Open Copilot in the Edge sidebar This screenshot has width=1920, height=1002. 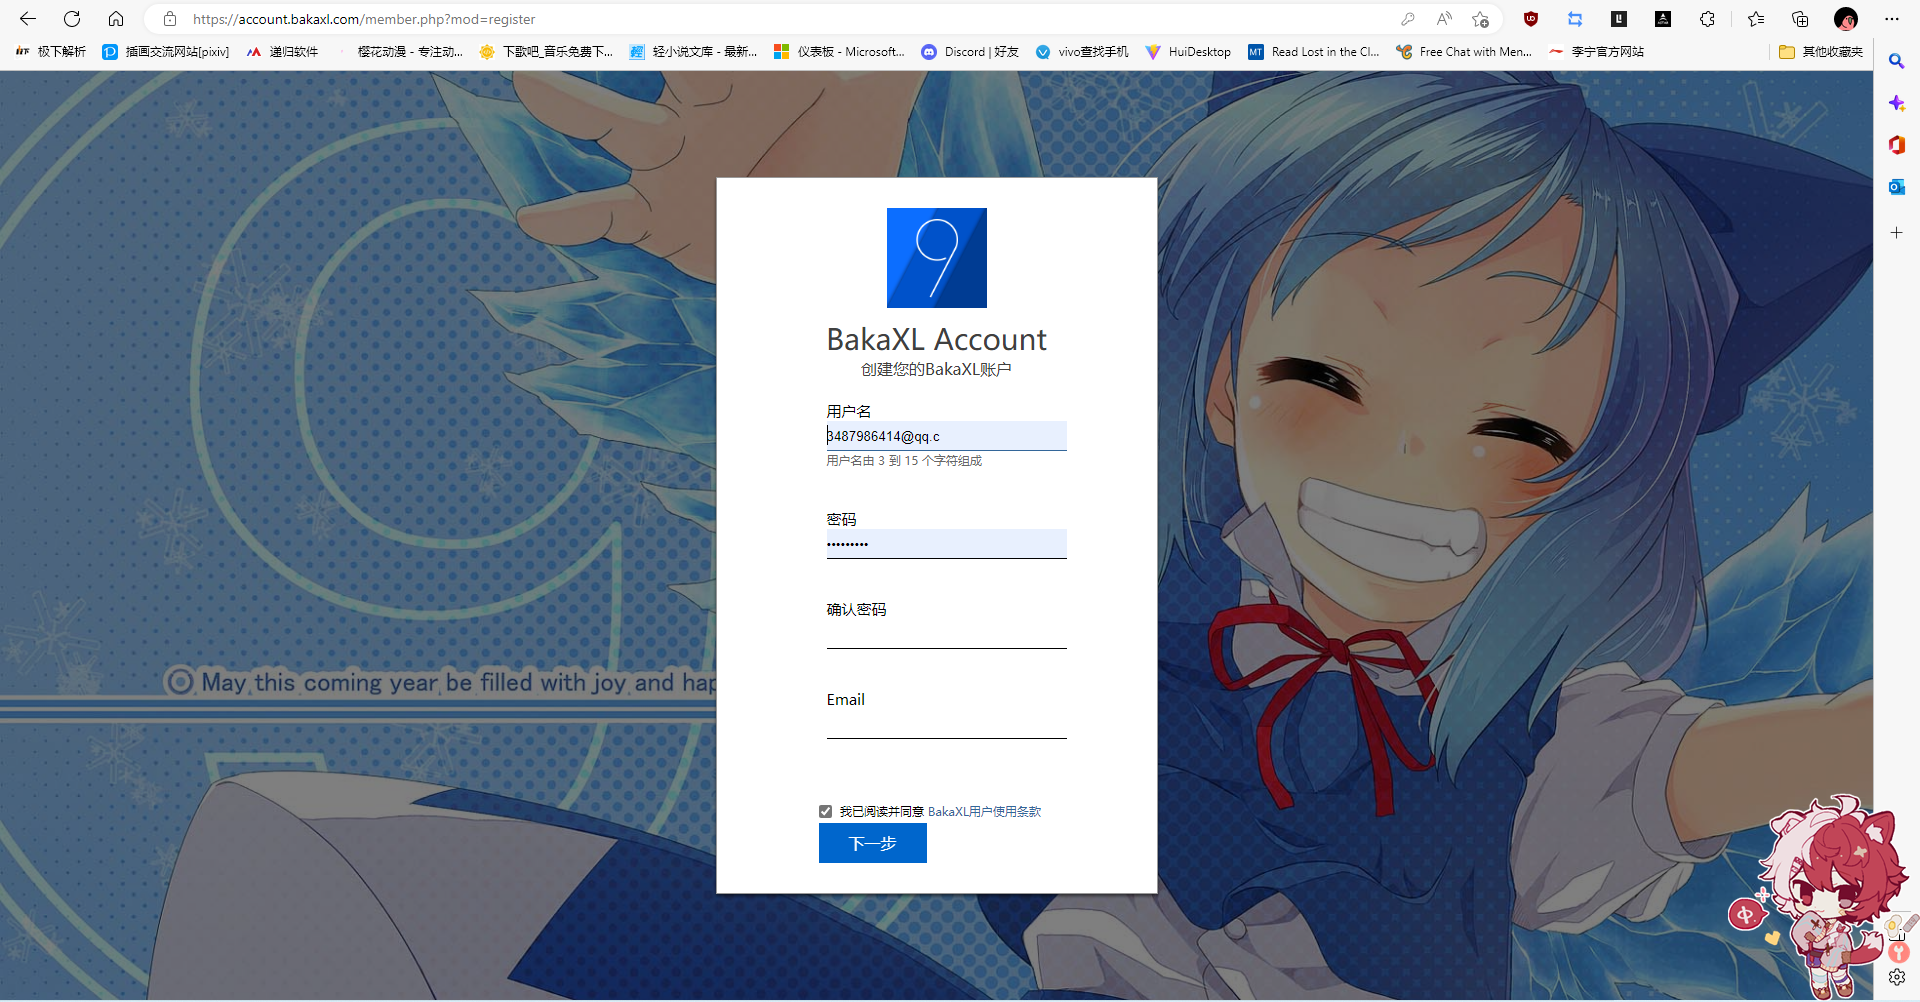click(x=1896, y=102)
